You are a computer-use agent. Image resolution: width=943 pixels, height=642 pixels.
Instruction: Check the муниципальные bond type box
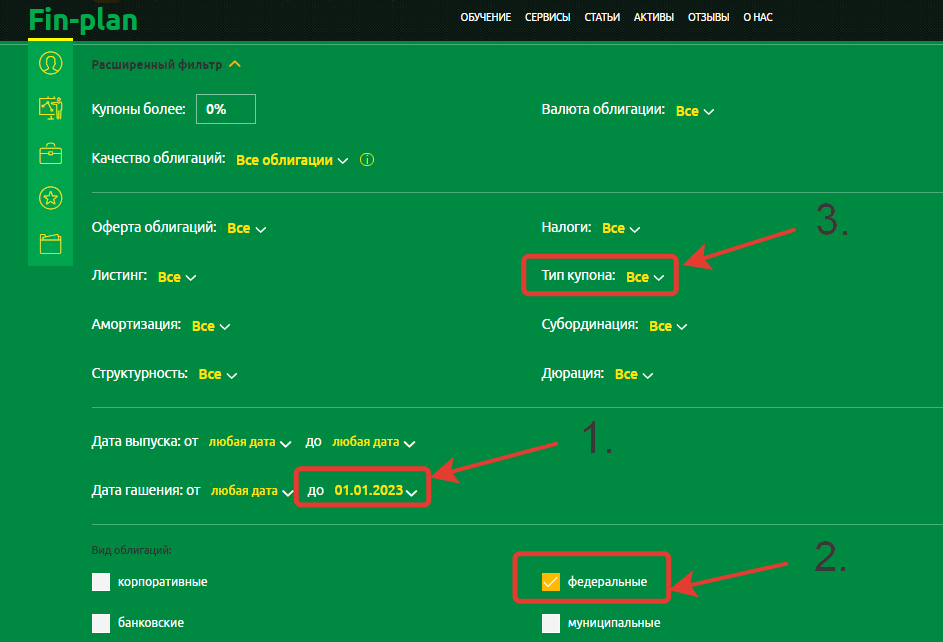click(550, 623)
